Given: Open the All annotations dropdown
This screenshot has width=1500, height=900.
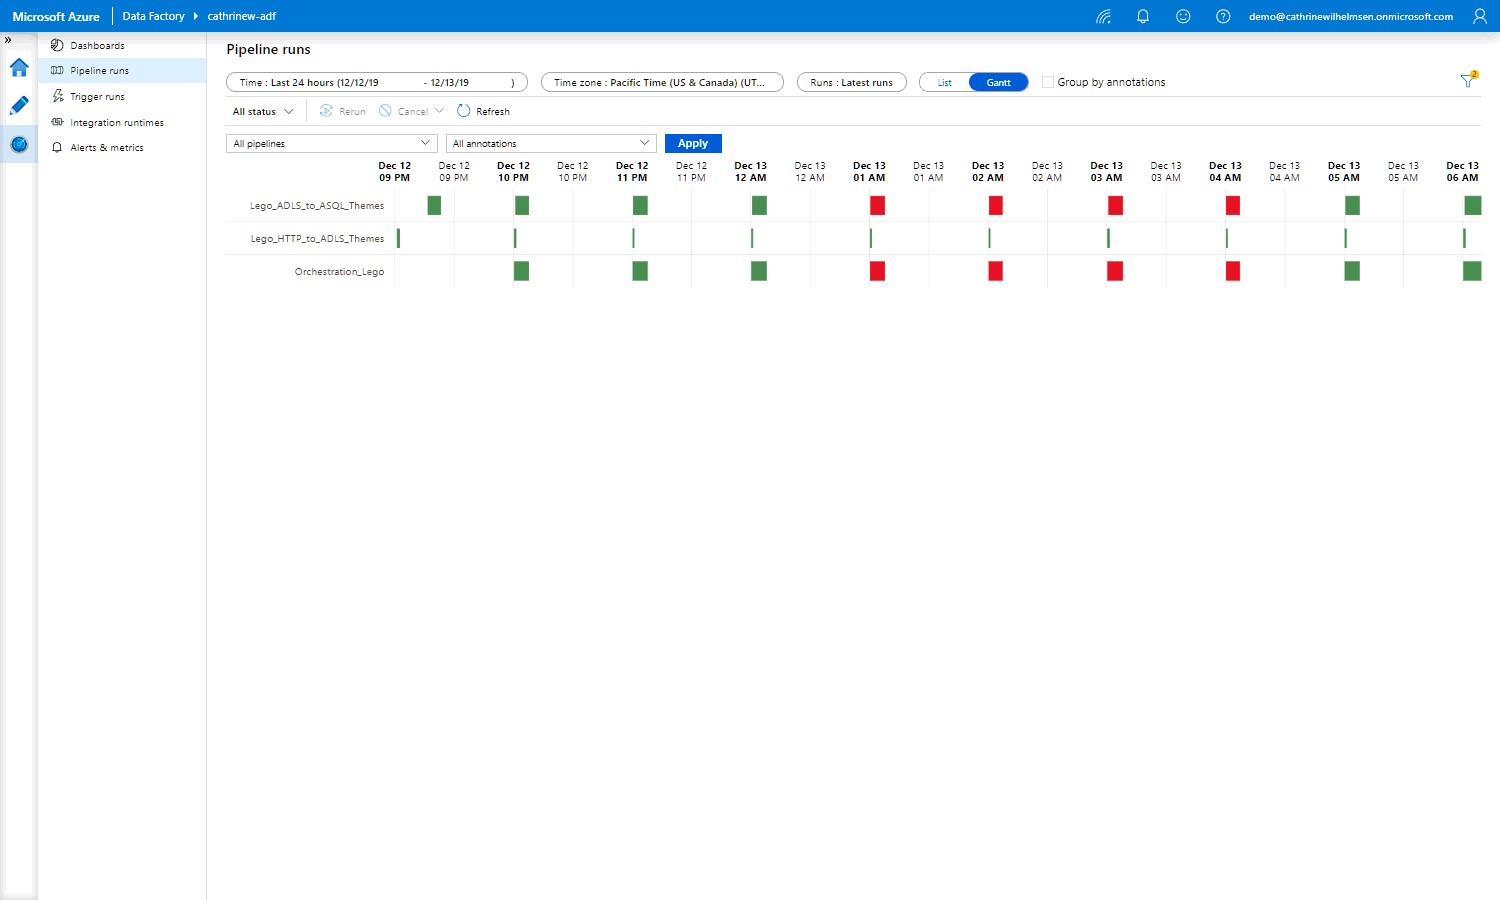Looking at the screenshot, I should [550, 144].
